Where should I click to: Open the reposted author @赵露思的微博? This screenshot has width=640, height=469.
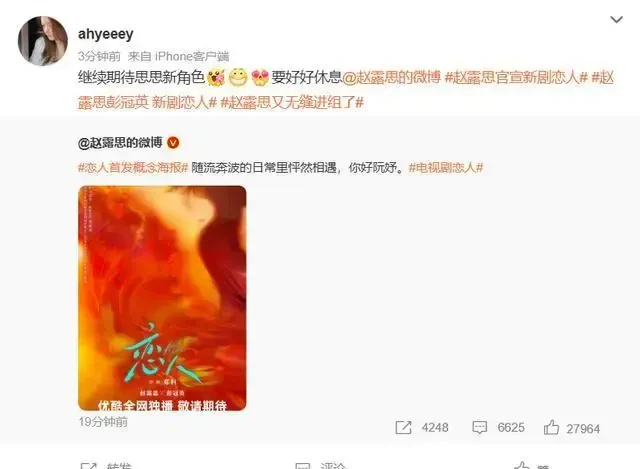click(120, 142)
